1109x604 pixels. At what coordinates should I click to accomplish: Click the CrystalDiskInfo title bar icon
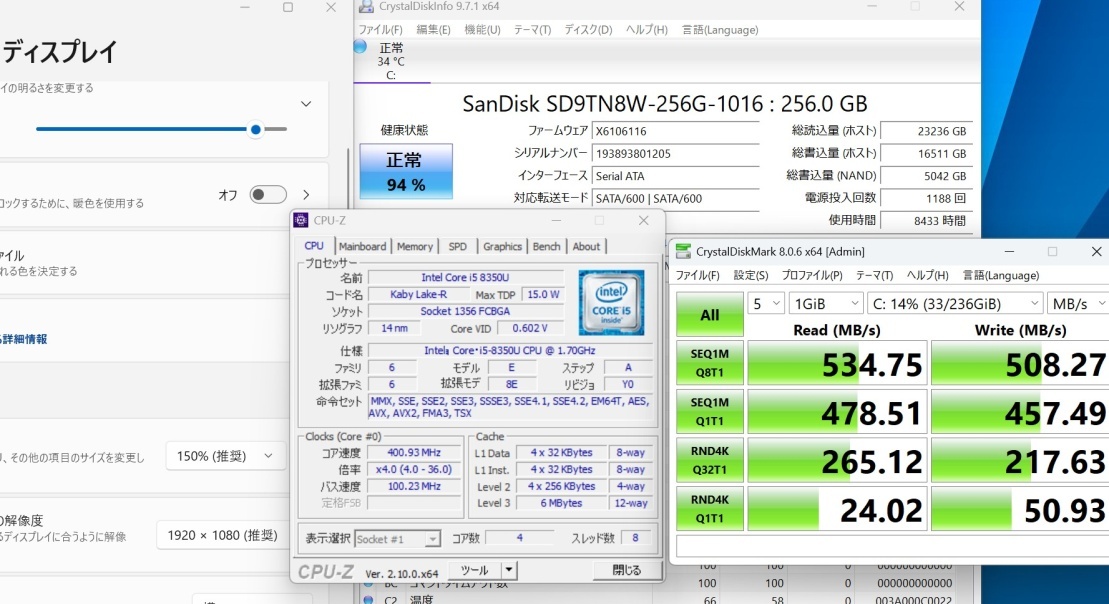(x=366, y=7)
